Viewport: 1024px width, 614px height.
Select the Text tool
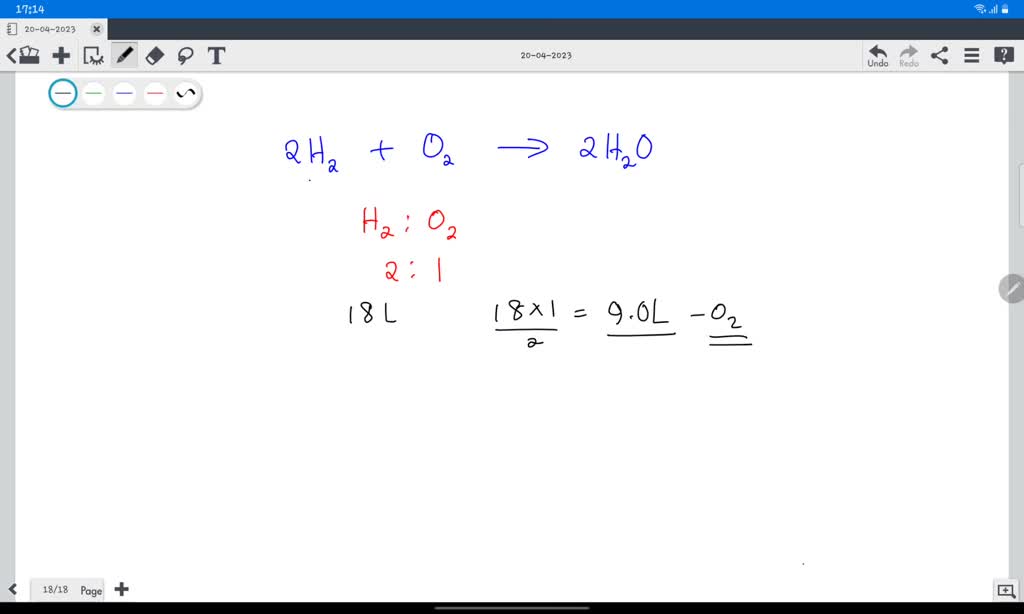coord(216,55)
